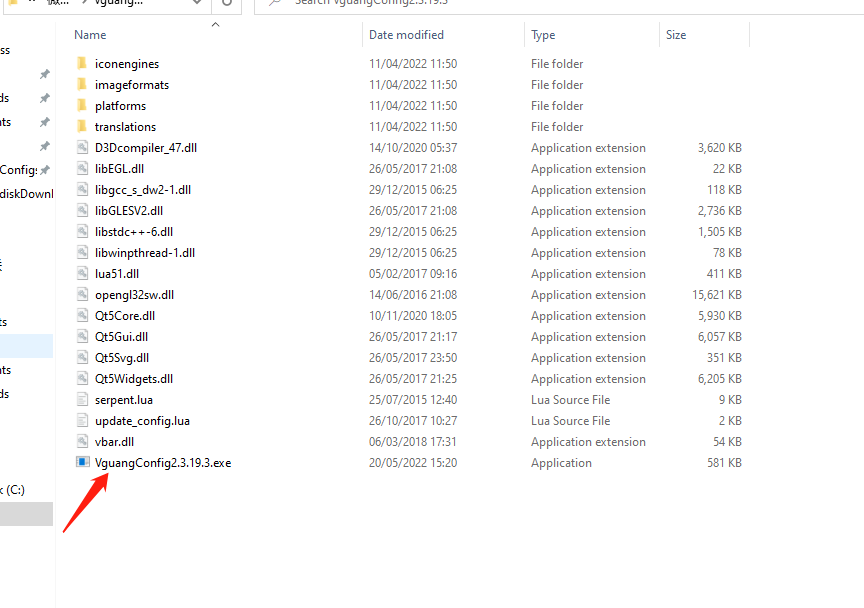
Task: Open the address bar history dropdown
Action: pos(196,3)
